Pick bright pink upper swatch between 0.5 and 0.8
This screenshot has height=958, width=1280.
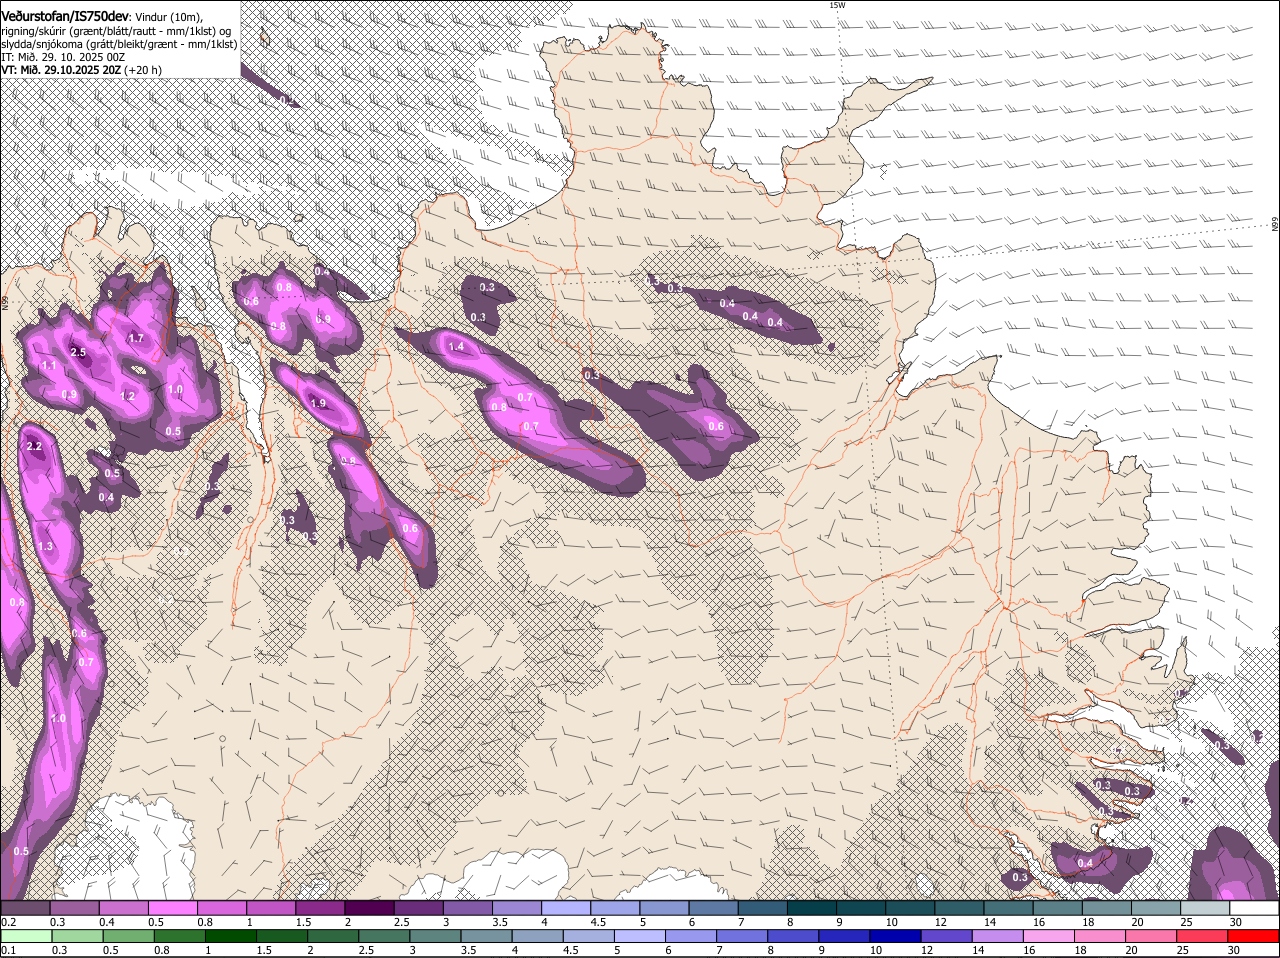click(172, 908)
